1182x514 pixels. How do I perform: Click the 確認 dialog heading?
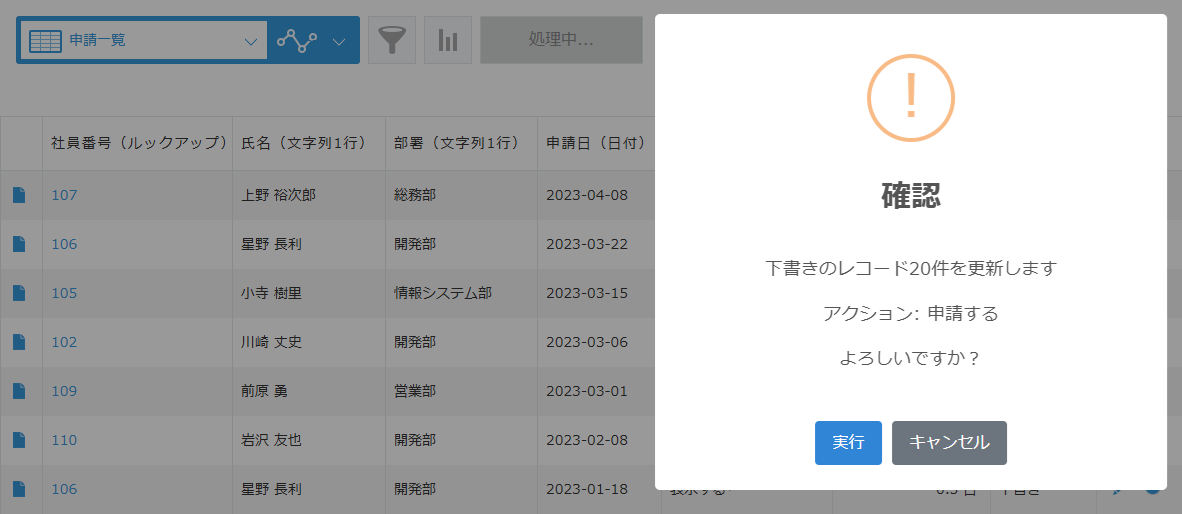(x=911, y=197)
